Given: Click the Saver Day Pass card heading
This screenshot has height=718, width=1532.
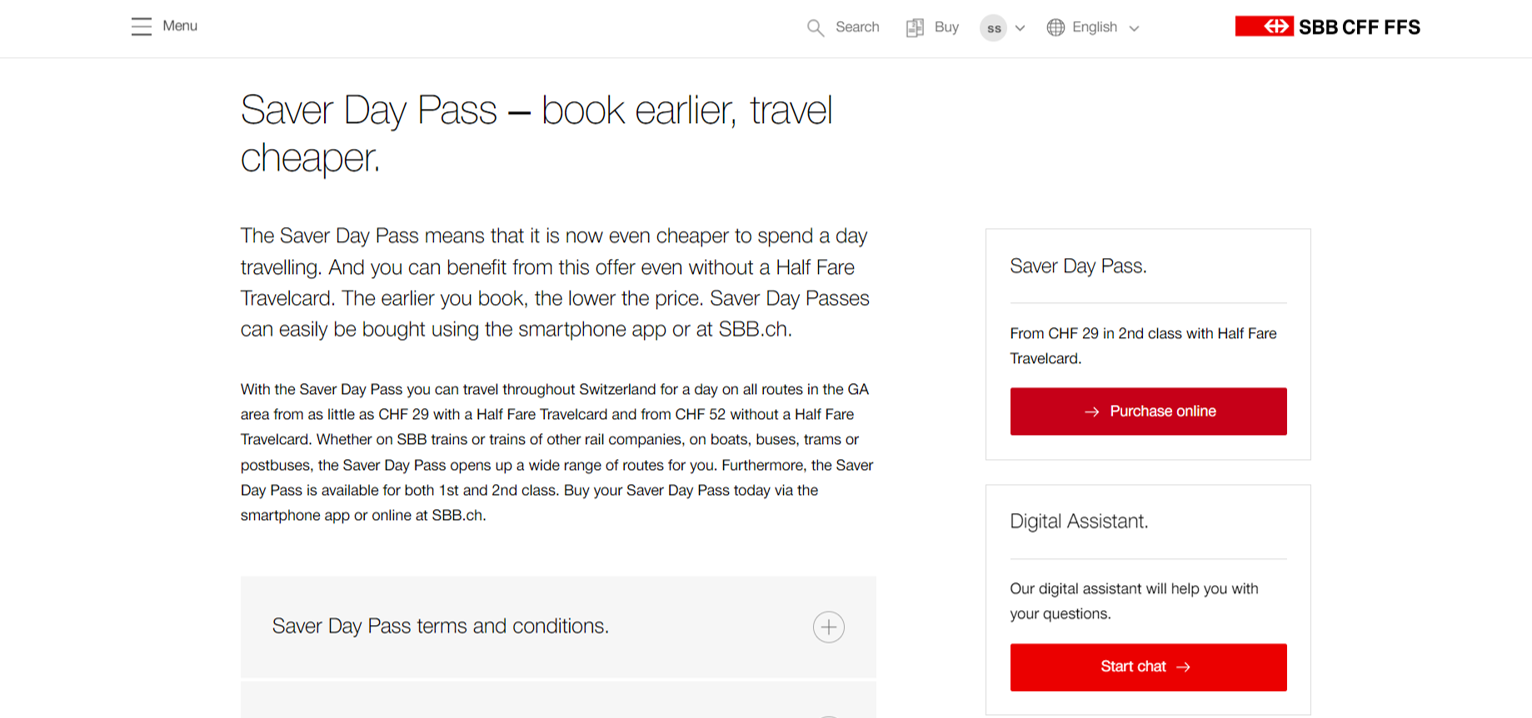Looking at the screenshot, I should click(x=1078, y=266).
